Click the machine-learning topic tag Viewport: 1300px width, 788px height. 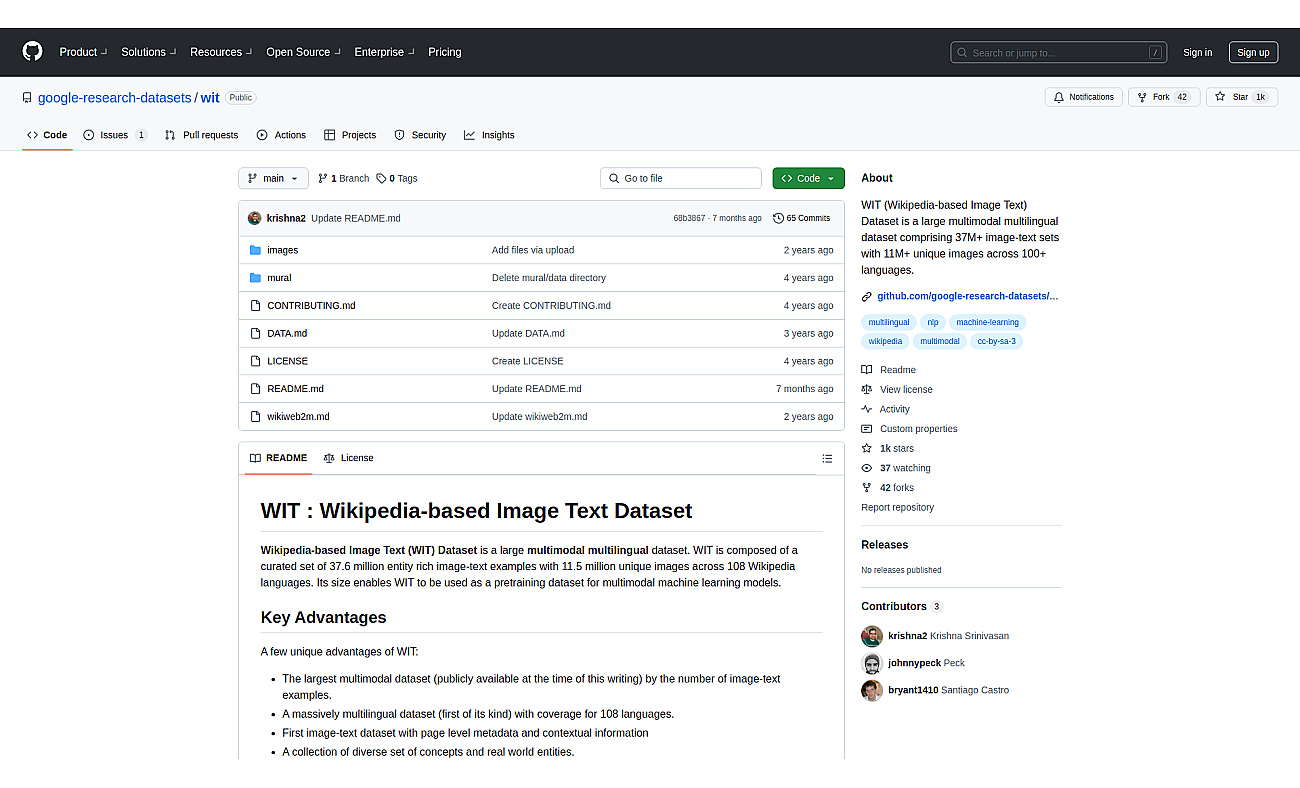click(x=987, y=323)
